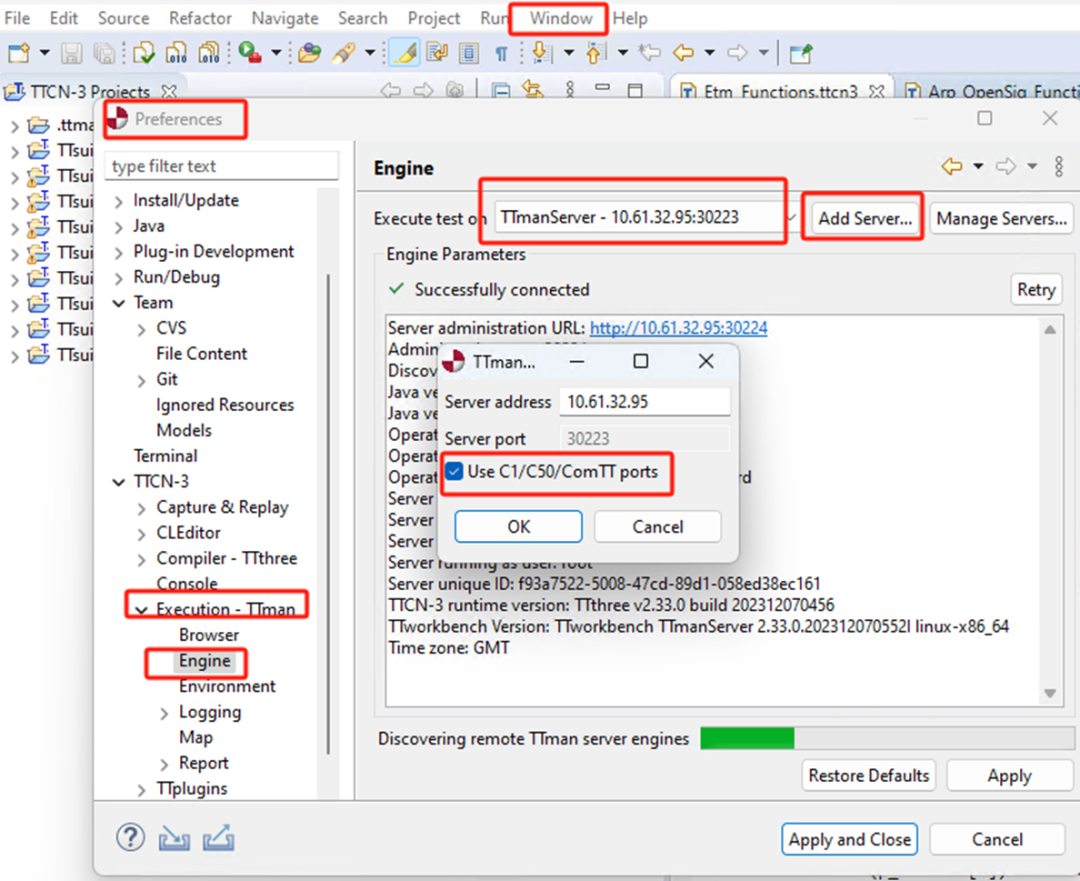This screenshot has width=1080, height=881.
Task: Click the Add Server... button
Action: pyautogui.click(x=864, y=218)
